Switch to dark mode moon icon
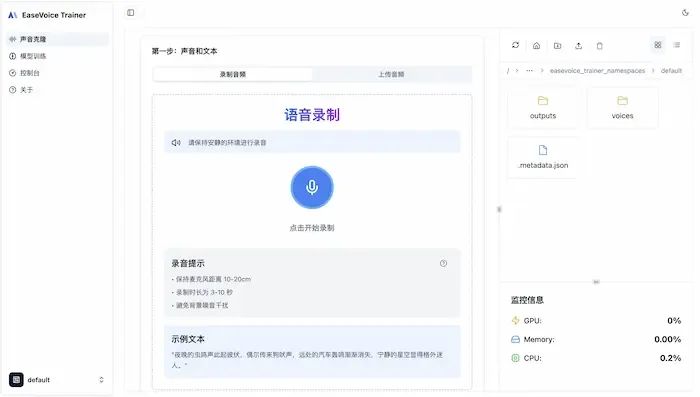 [x=685, y=13]
